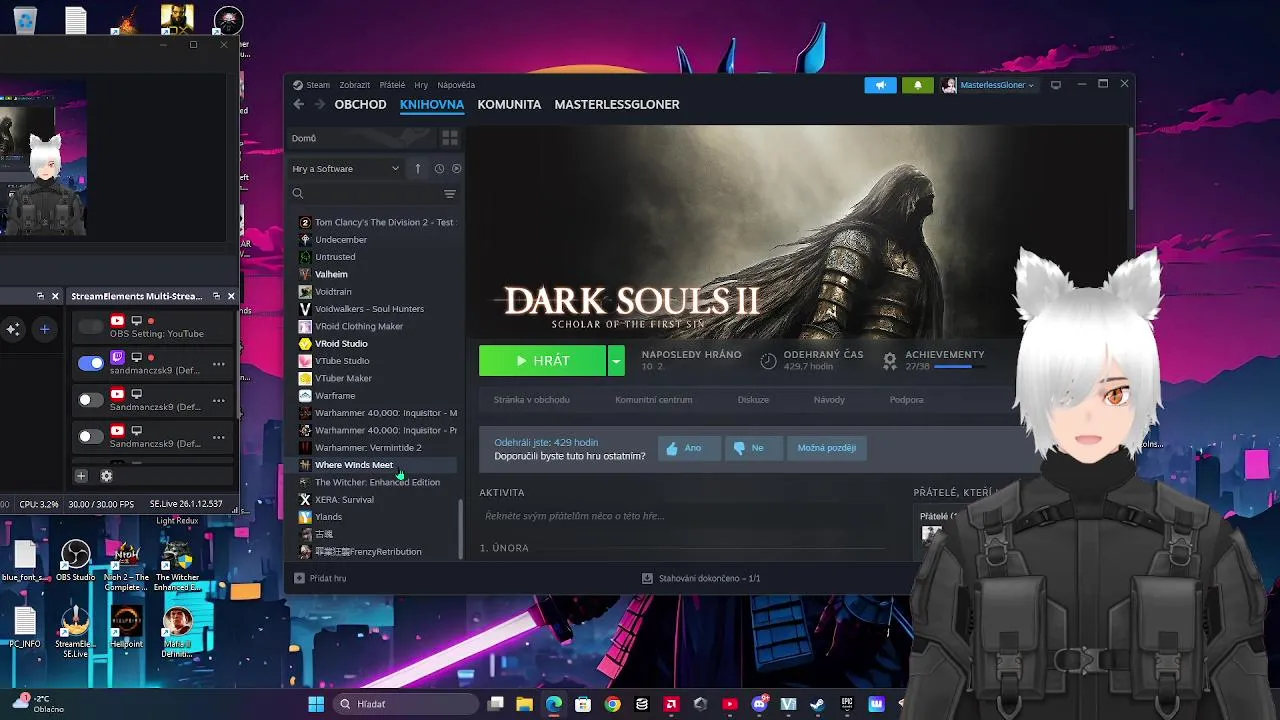Sort library by the up arrow icon
This screenshot has height=720, width=1280.
pyautogui.click(x=418, y=169)
